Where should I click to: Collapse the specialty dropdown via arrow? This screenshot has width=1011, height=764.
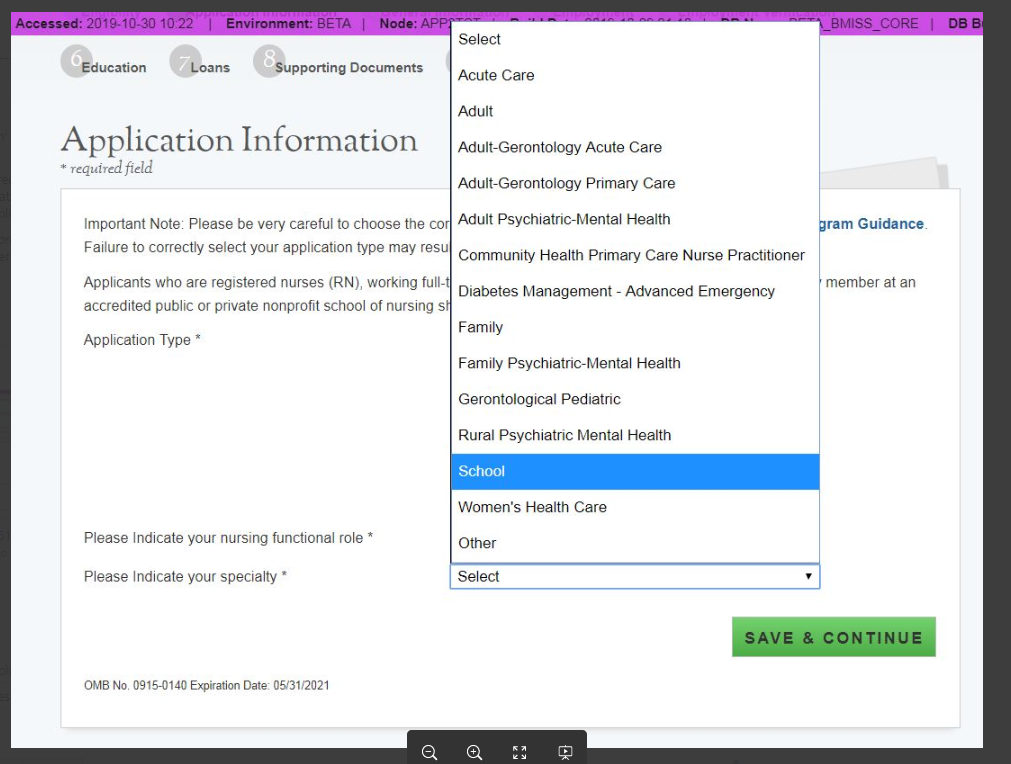(808, 577)
